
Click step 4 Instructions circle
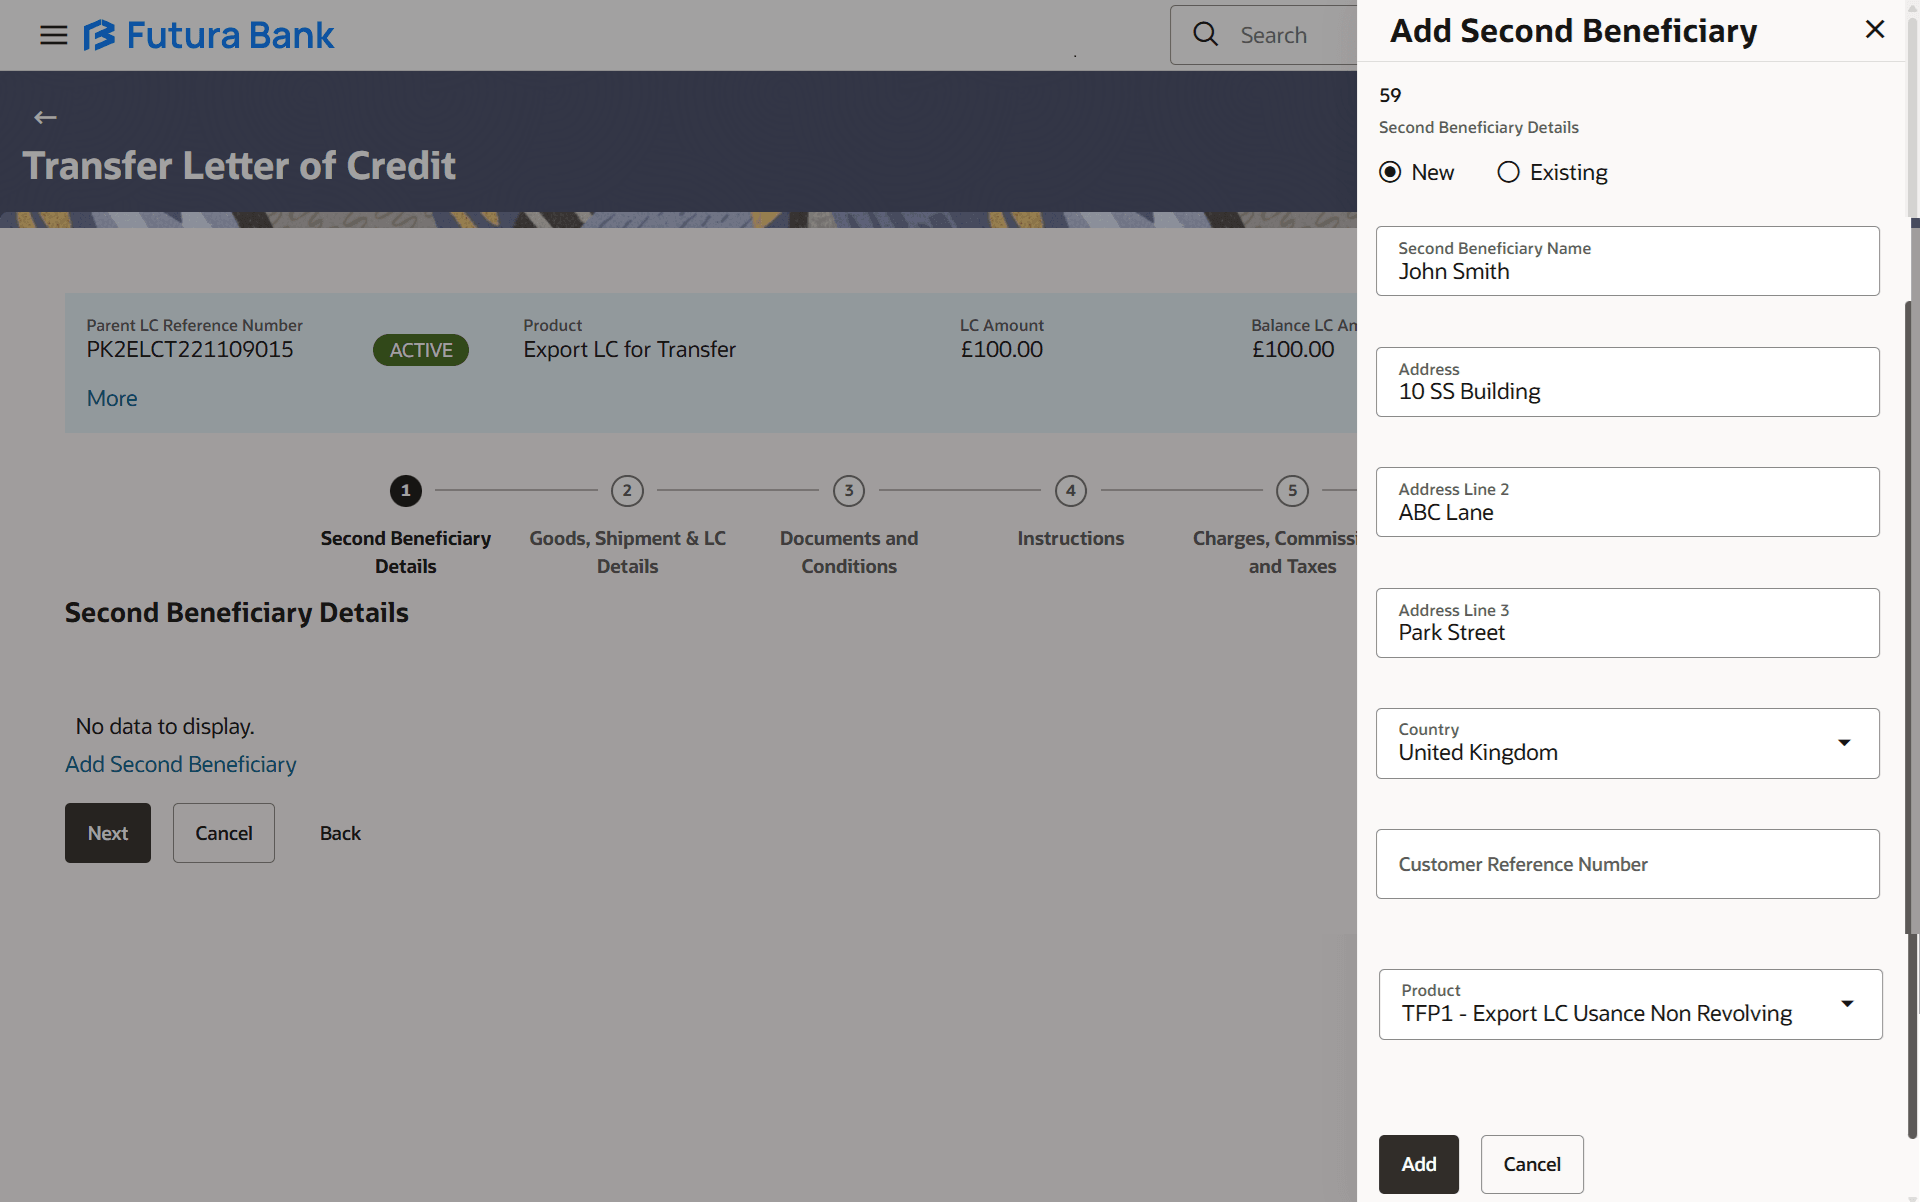(x=1070, y=491)
